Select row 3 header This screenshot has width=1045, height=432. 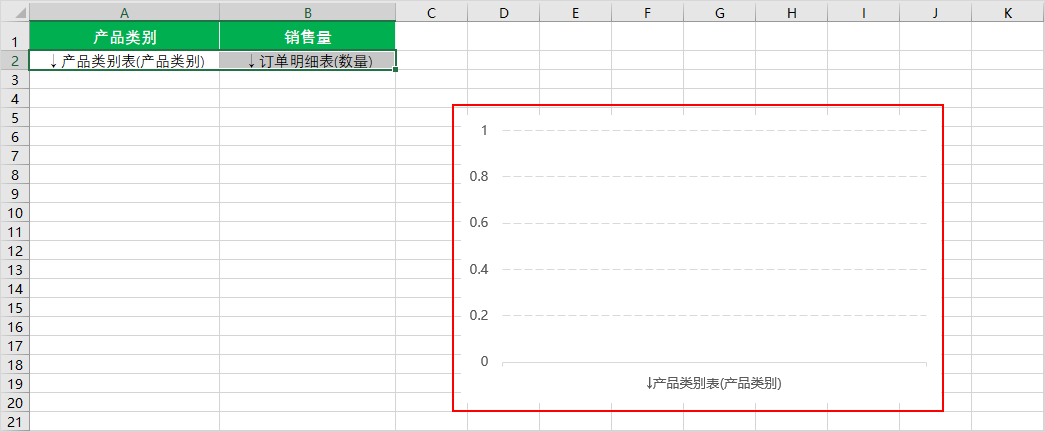coord(15,79)
